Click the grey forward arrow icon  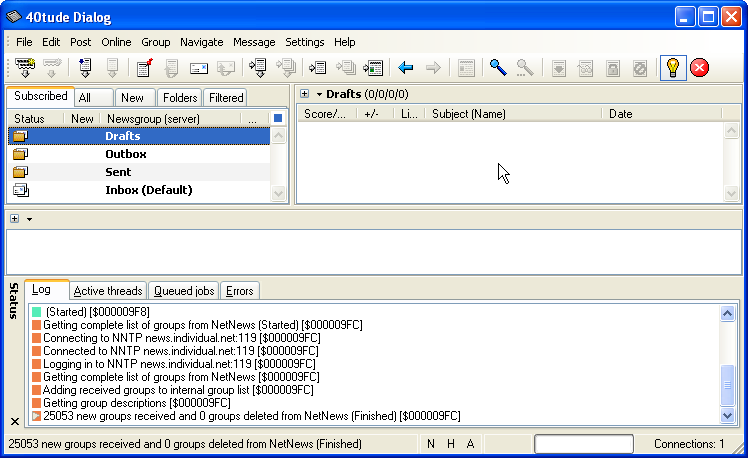(x=433, y=68)
